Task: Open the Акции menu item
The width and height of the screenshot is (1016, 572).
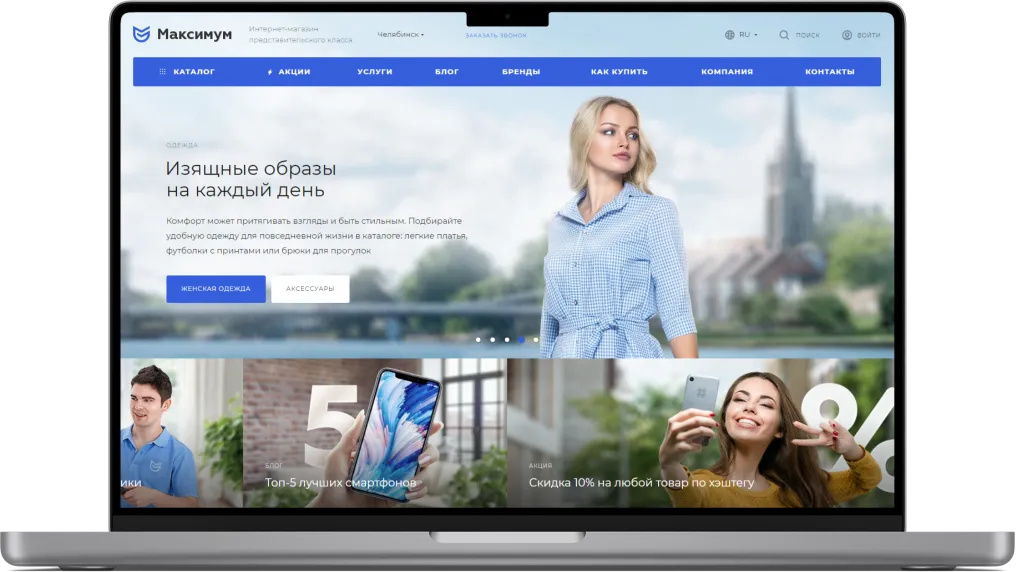Action: tap(288, 72)
